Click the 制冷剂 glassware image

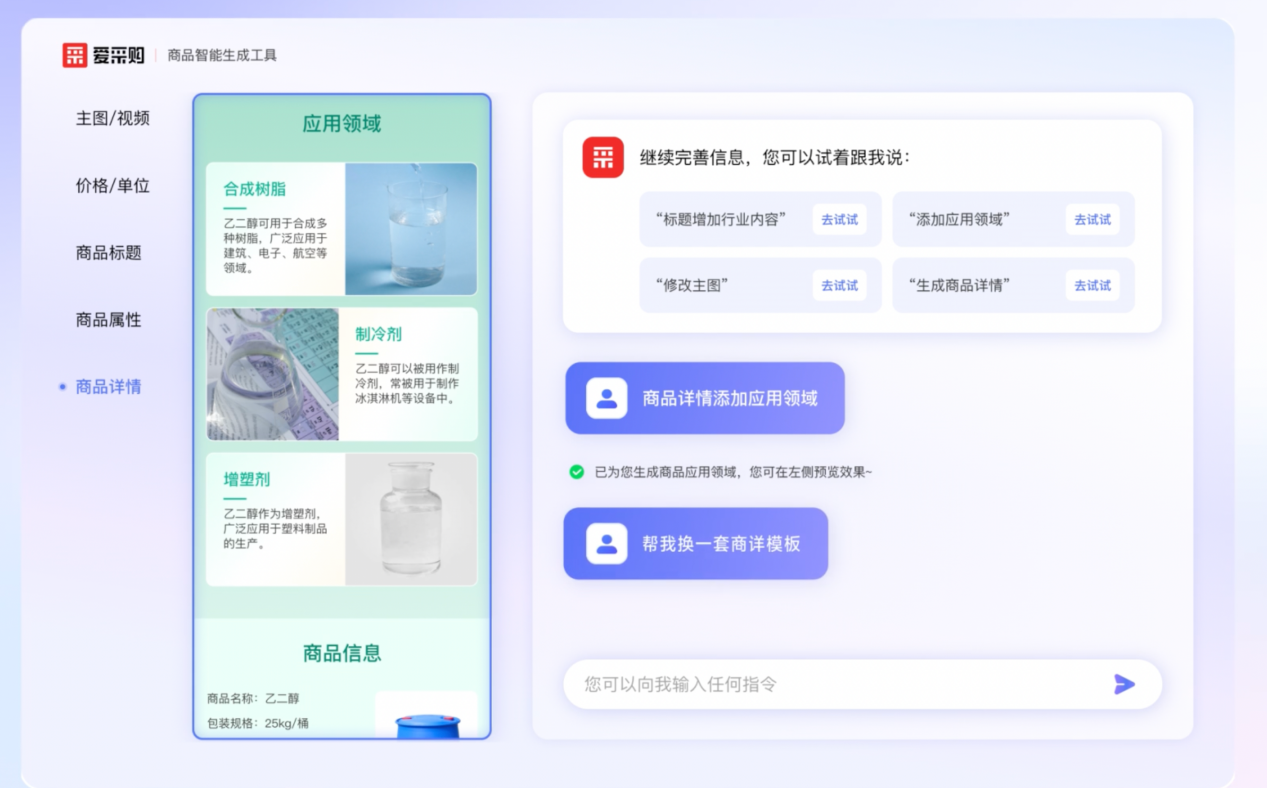(x=273, y=374)
